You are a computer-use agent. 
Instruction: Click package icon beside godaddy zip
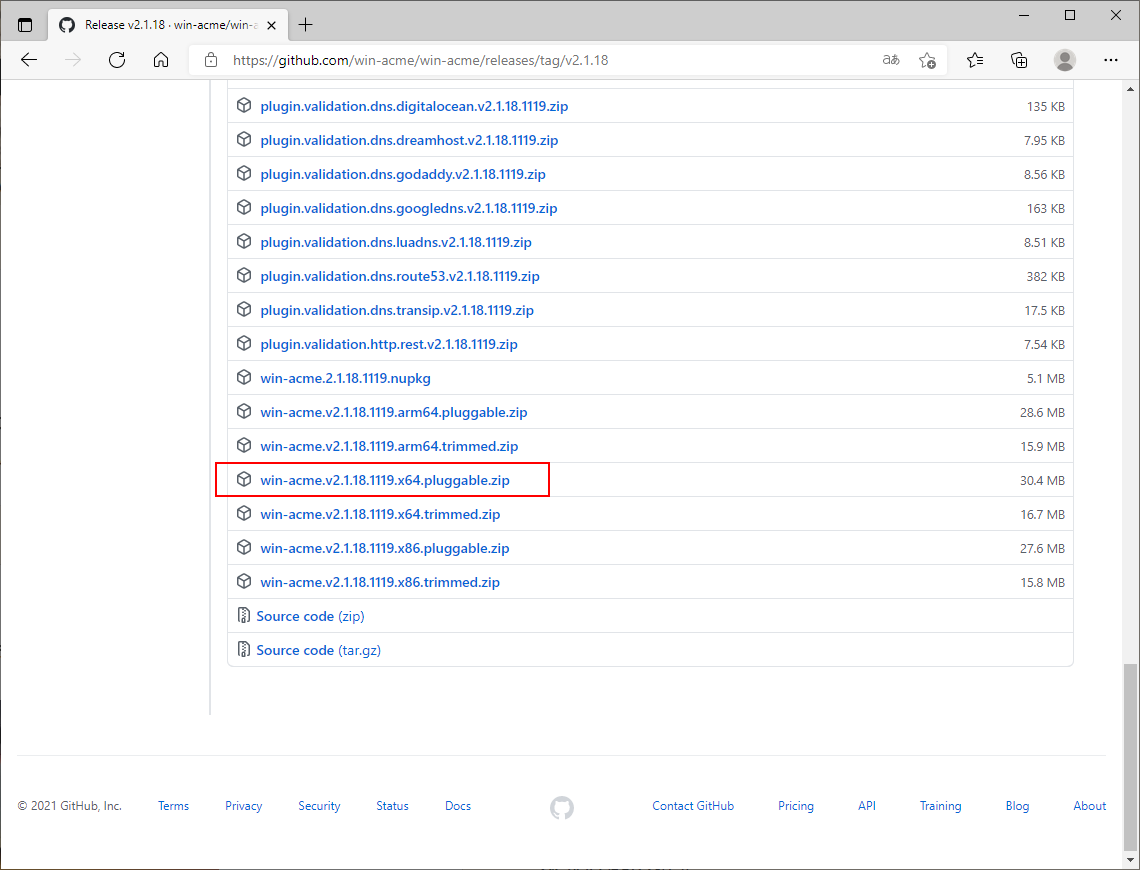pos(244,174)
